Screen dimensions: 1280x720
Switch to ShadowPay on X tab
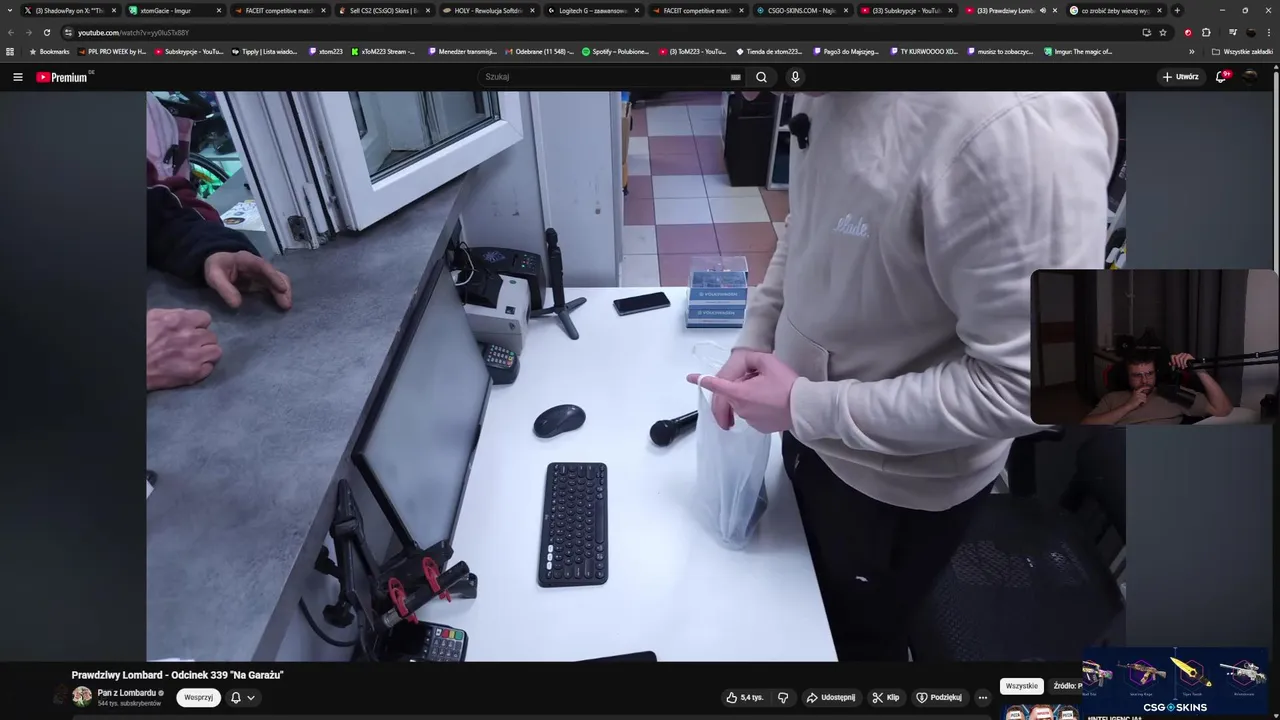(x=70, y=10)
